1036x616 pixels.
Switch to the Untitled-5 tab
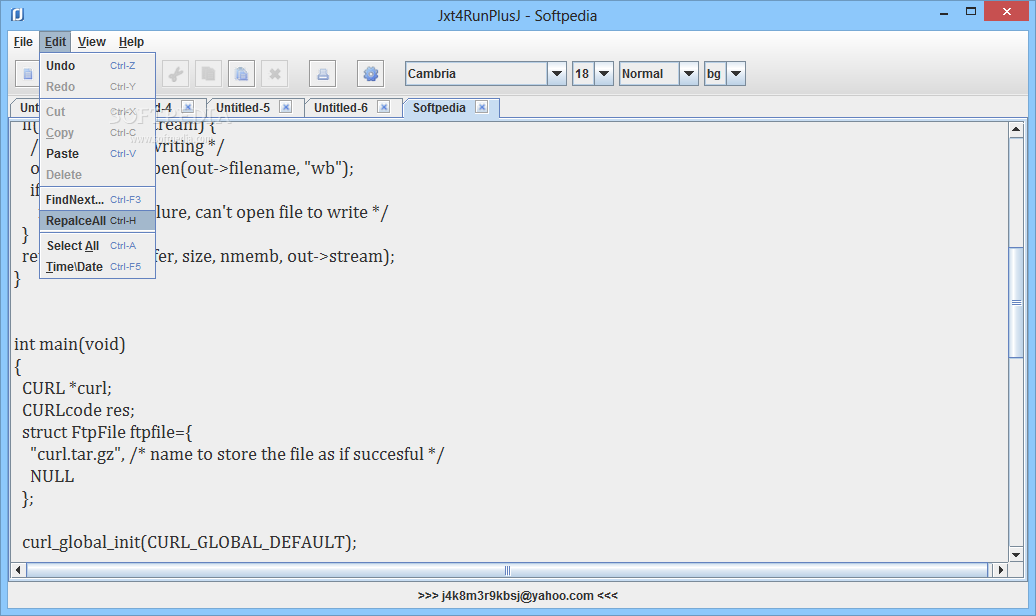tap(242, 108)
